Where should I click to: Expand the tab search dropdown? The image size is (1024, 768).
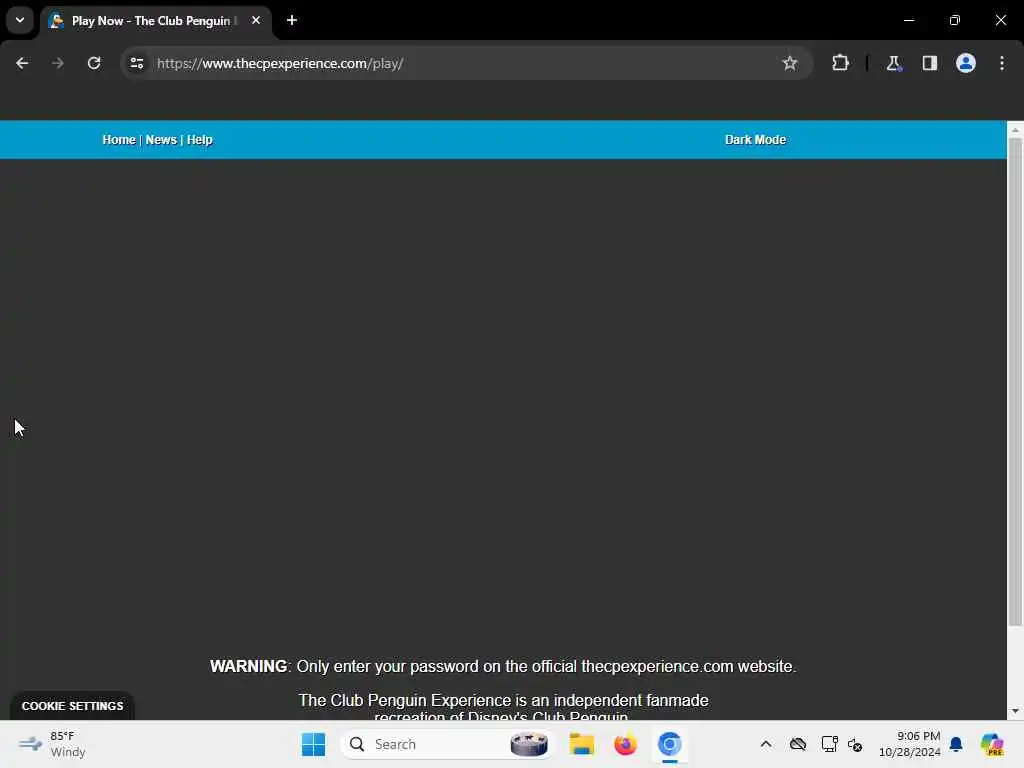point(20,20)
